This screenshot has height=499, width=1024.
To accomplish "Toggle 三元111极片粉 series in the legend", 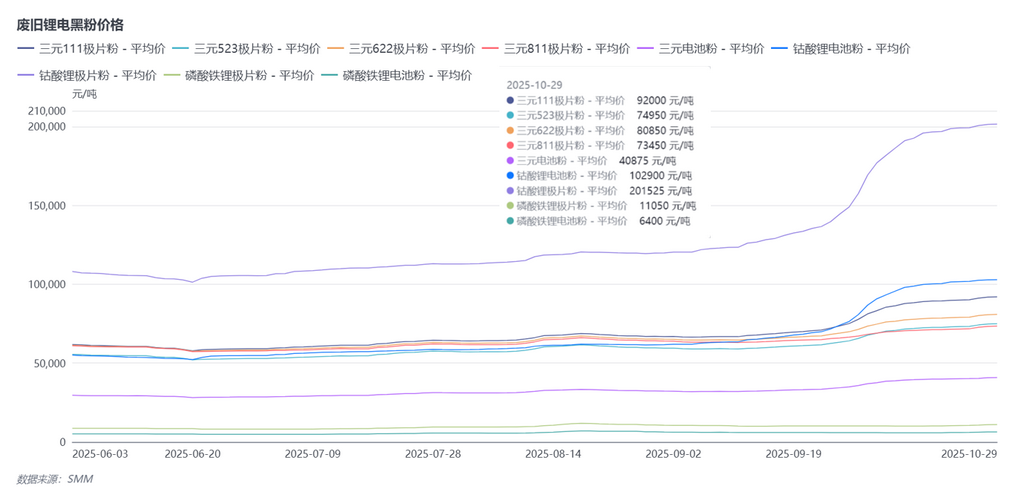I will tap(96, 47).
